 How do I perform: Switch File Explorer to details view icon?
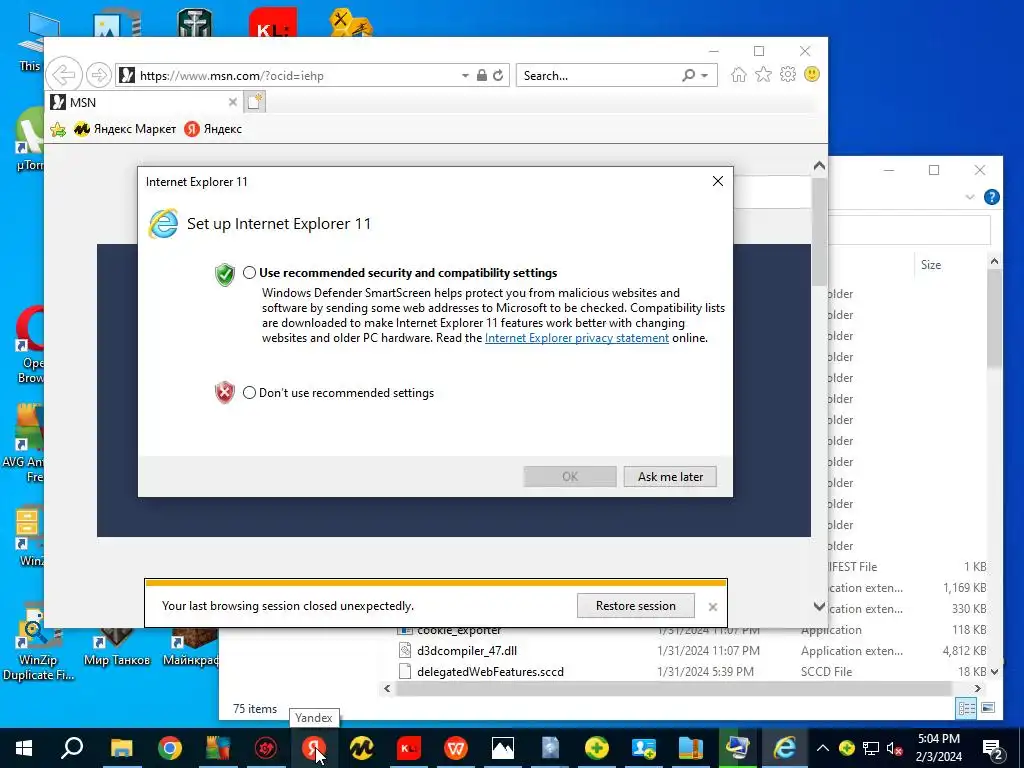tap(966, 708)
